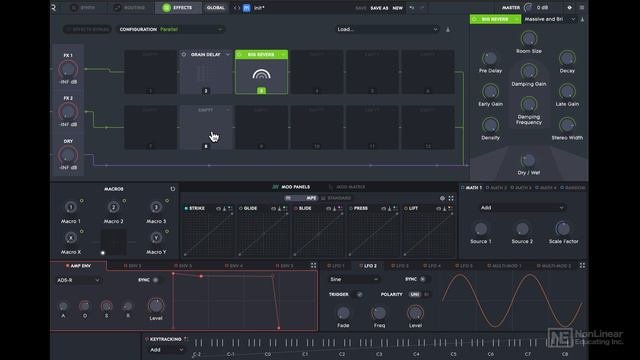Open the Math Add operation dropdown

[522, 208]
